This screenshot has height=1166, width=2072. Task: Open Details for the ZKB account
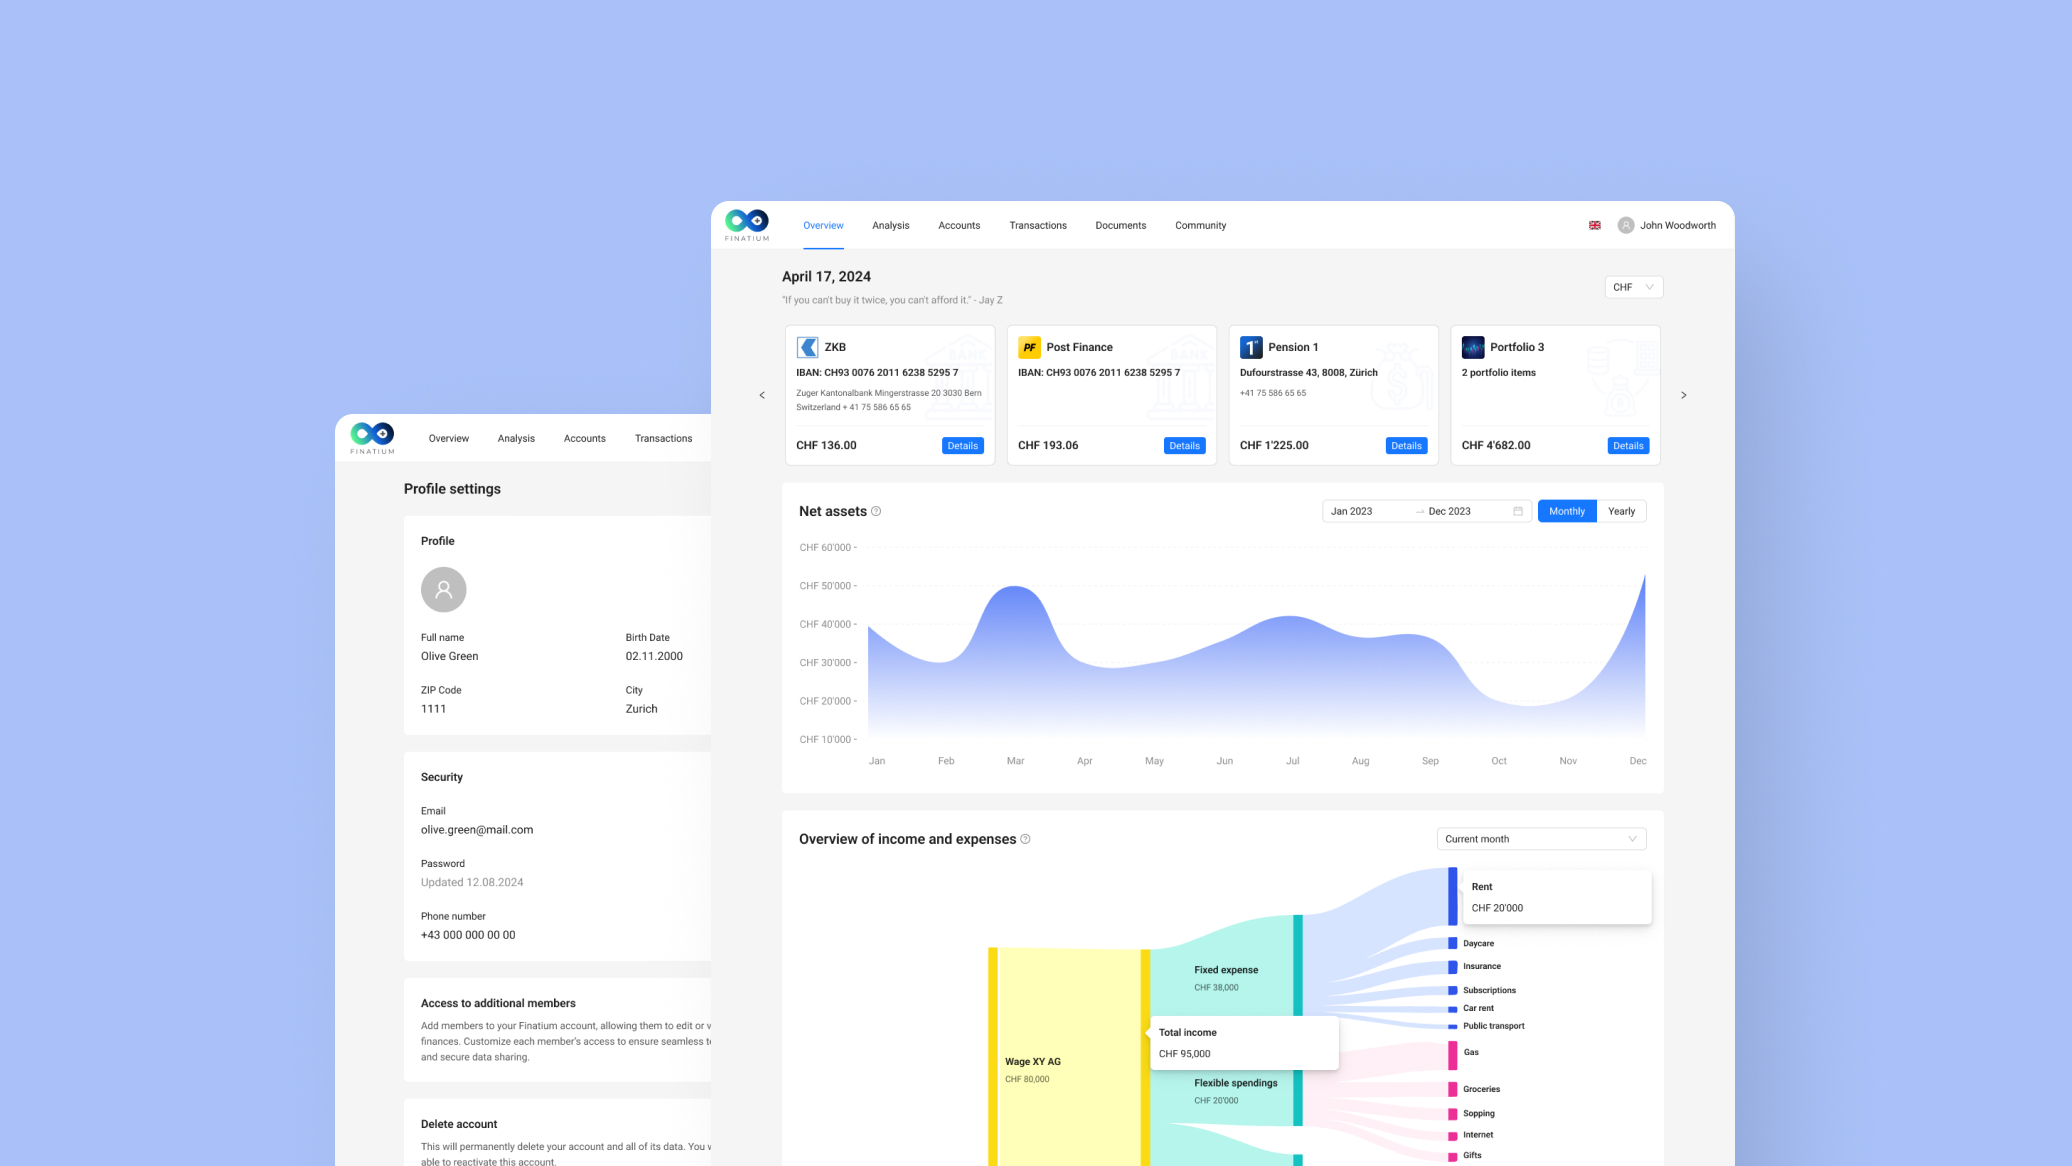click(x=962, y=446)
